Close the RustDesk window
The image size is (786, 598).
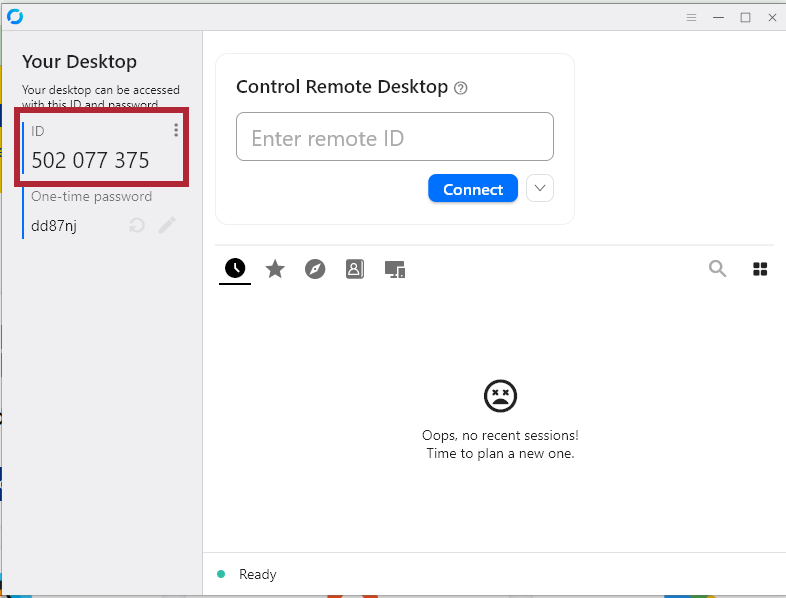coord(772,18)
